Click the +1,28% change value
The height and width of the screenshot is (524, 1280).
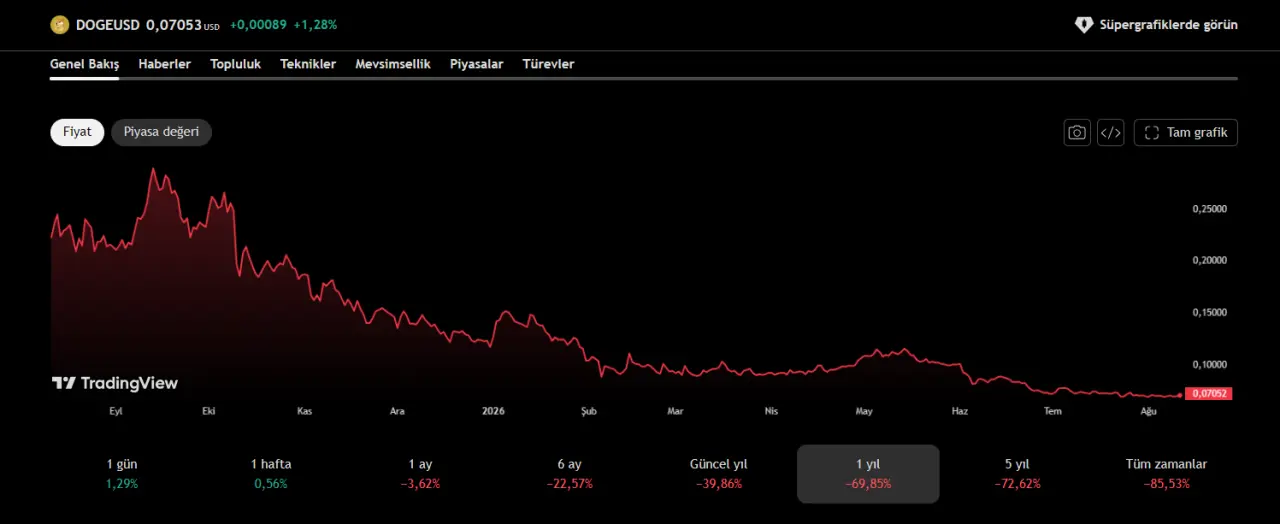point(316,25)
